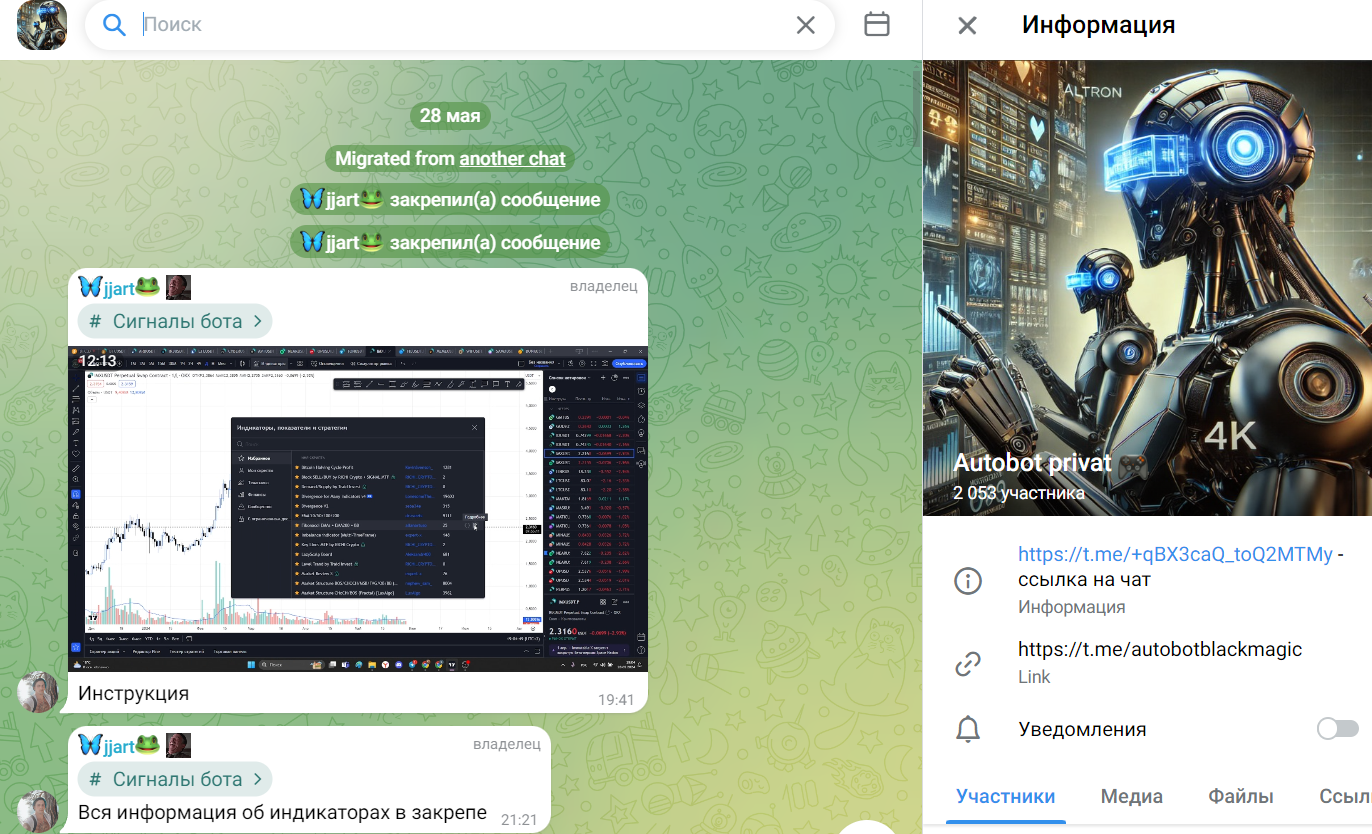Click the chat avatar in the top-left corner
1372x834 pixels.
pos(42,26)
